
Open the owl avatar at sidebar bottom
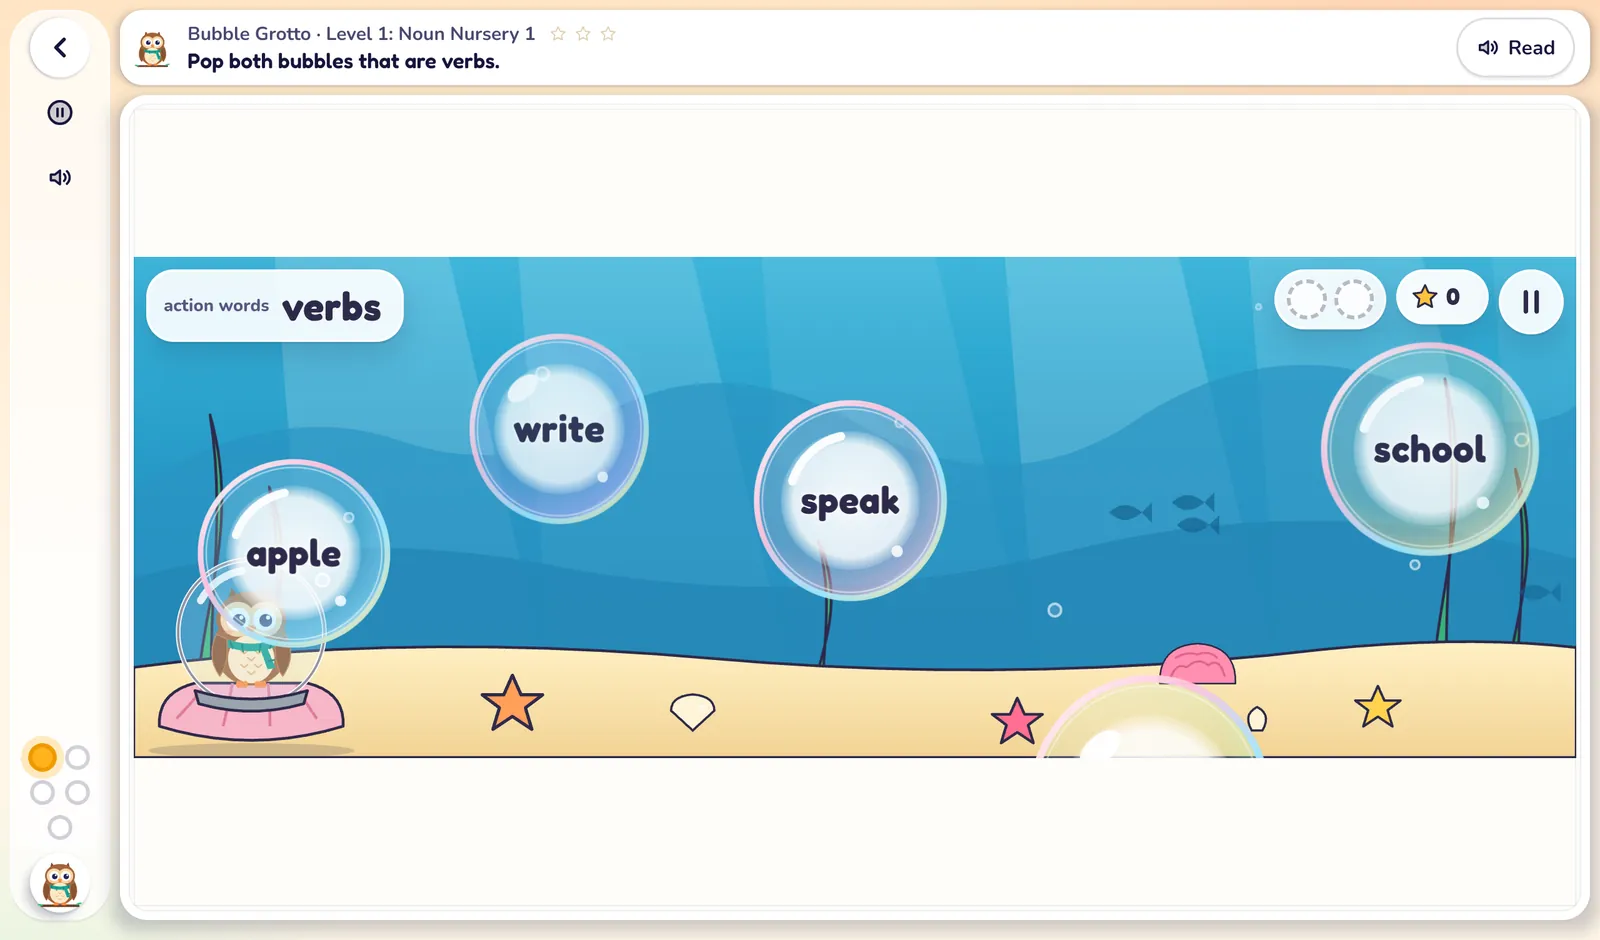point(60,884)
